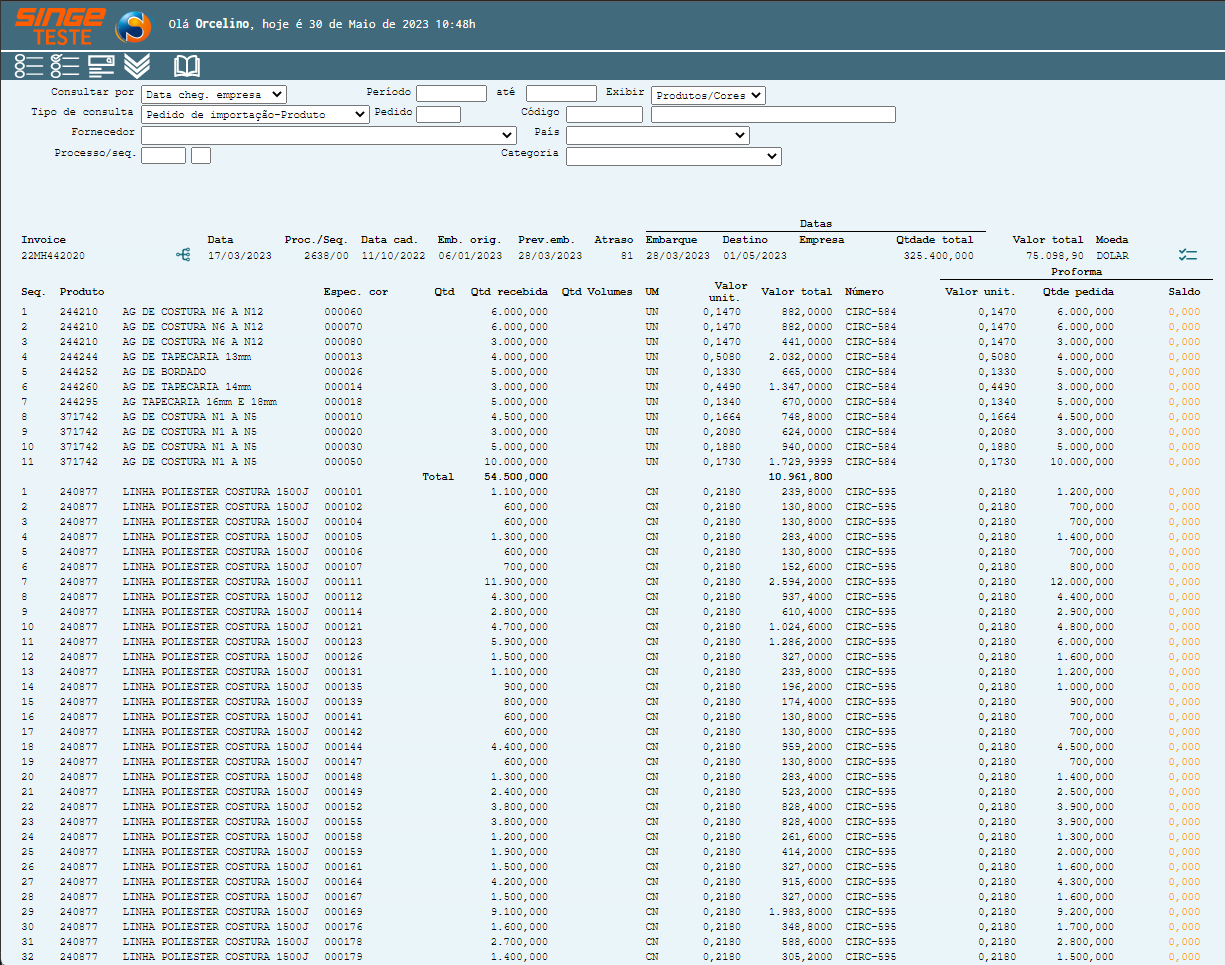Open the Categoria dropdown
Screen dimensions: 1225x965
click(x=673, y=156)
